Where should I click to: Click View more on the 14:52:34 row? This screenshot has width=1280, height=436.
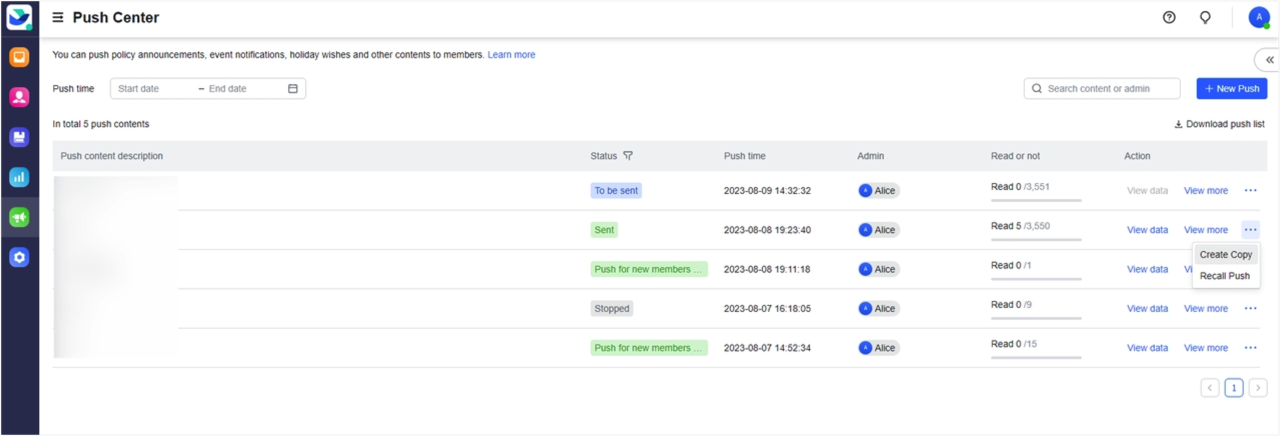pos(1206,348)
